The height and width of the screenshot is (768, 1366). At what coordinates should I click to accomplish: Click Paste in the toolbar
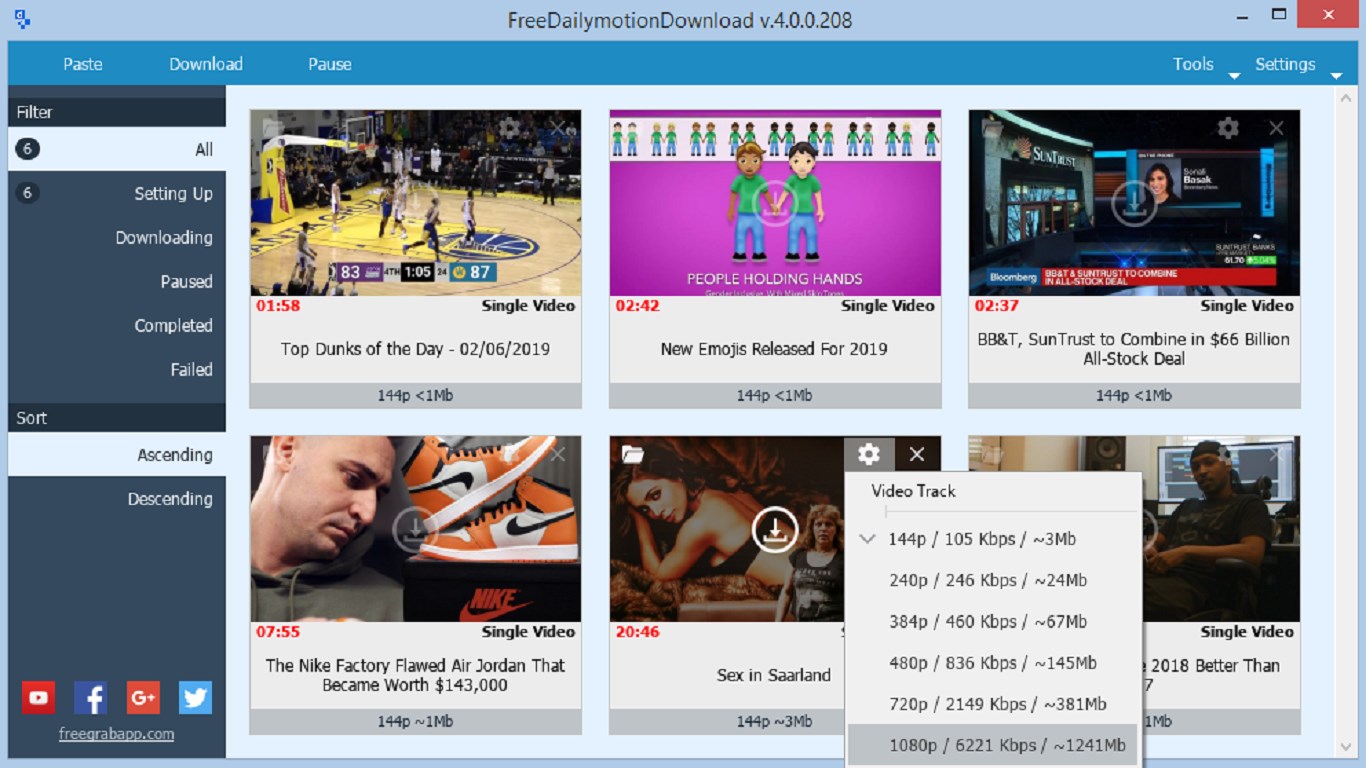pyautogui.click(x=83, y=64)
